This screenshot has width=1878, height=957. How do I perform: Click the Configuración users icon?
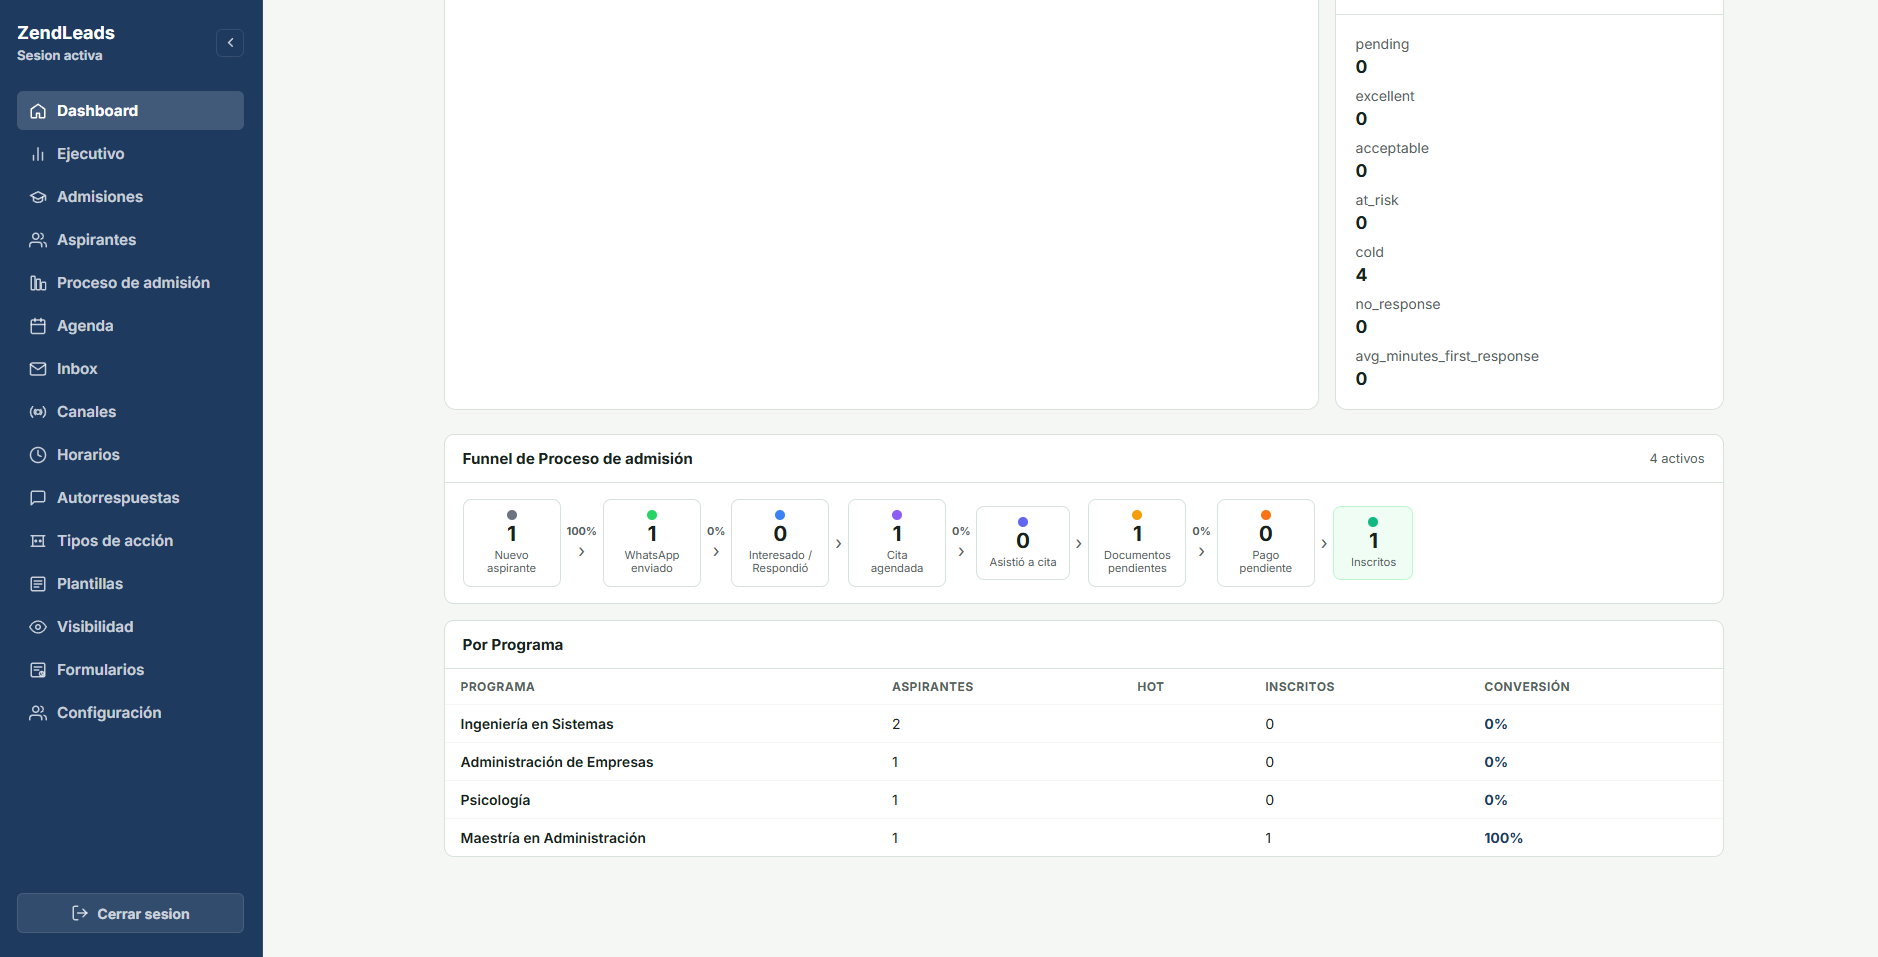[x=38, y=713]
